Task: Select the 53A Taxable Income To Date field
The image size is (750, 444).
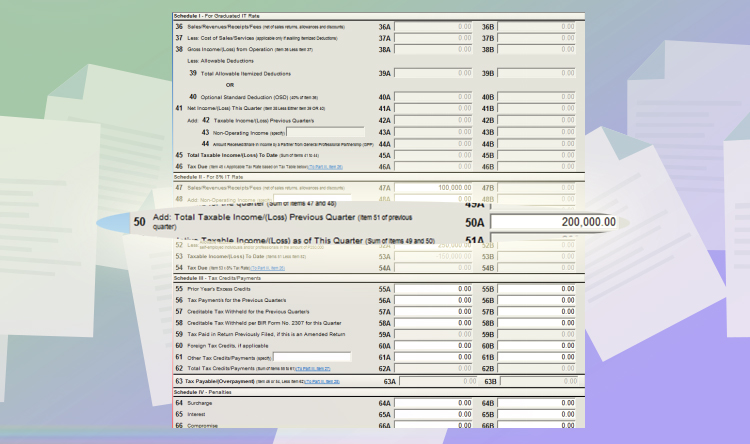Action: [433, 256]
